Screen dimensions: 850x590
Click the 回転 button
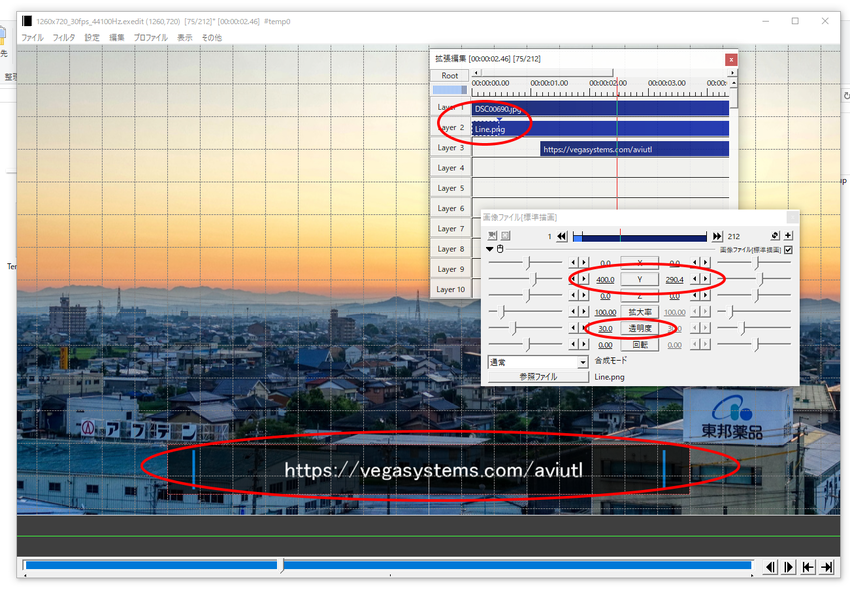pos(640,344)
